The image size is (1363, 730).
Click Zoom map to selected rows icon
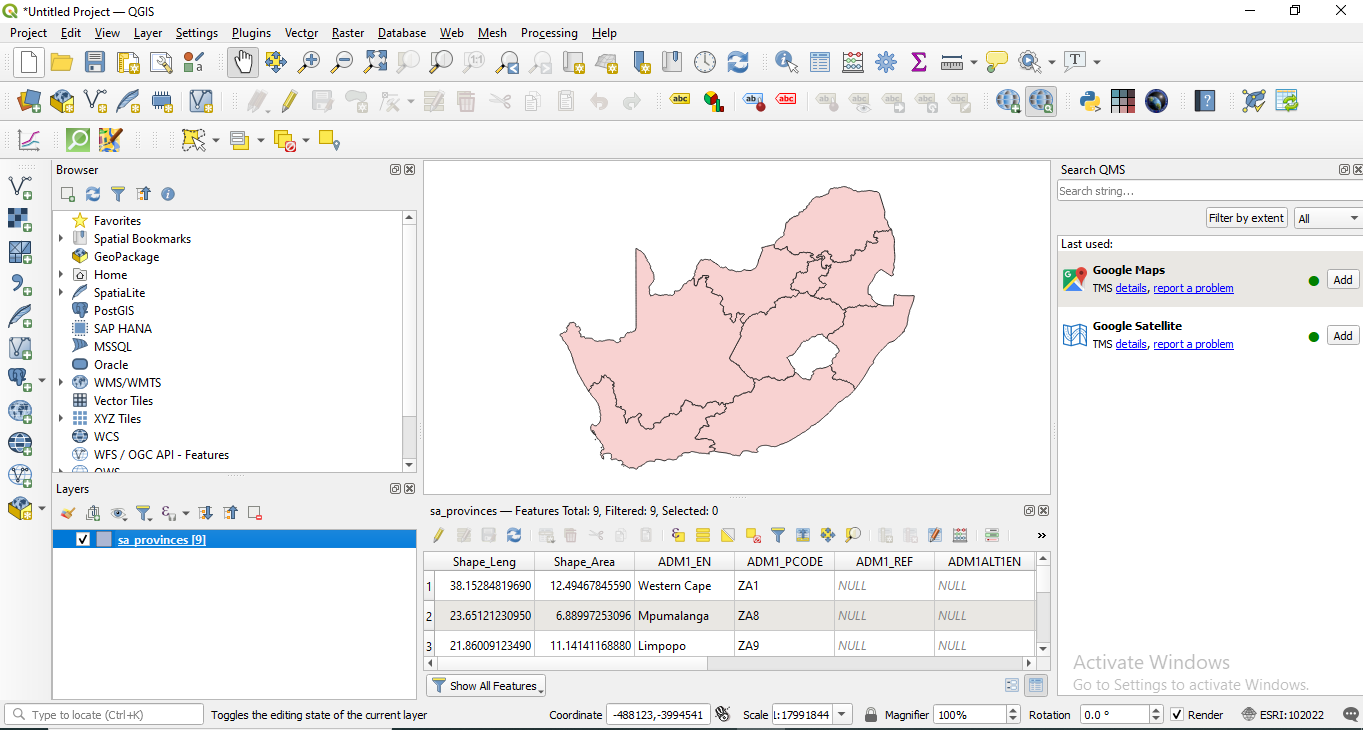(x=853, y=535)
